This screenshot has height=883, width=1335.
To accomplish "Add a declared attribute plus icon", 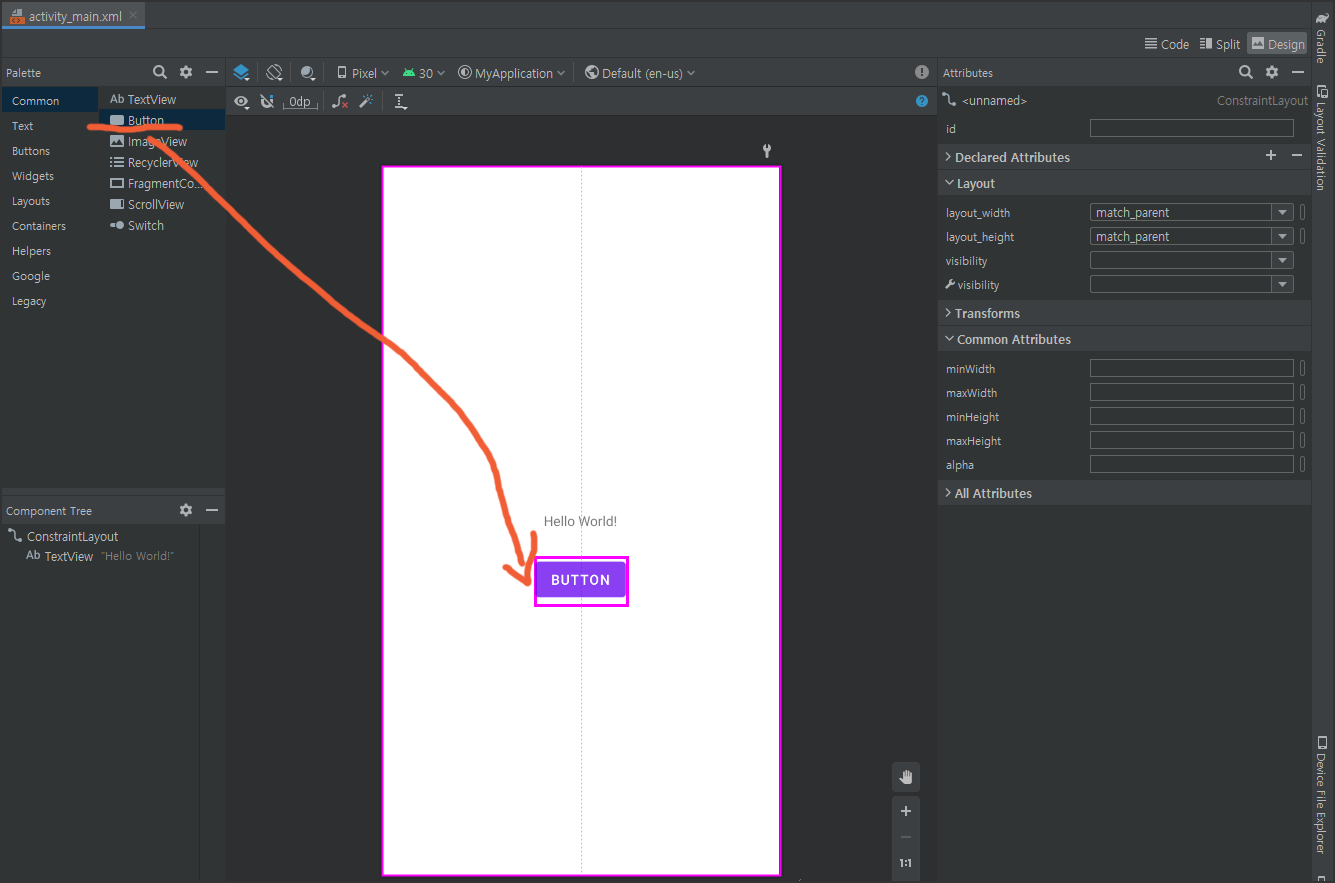I will (x=1271, y=155).
